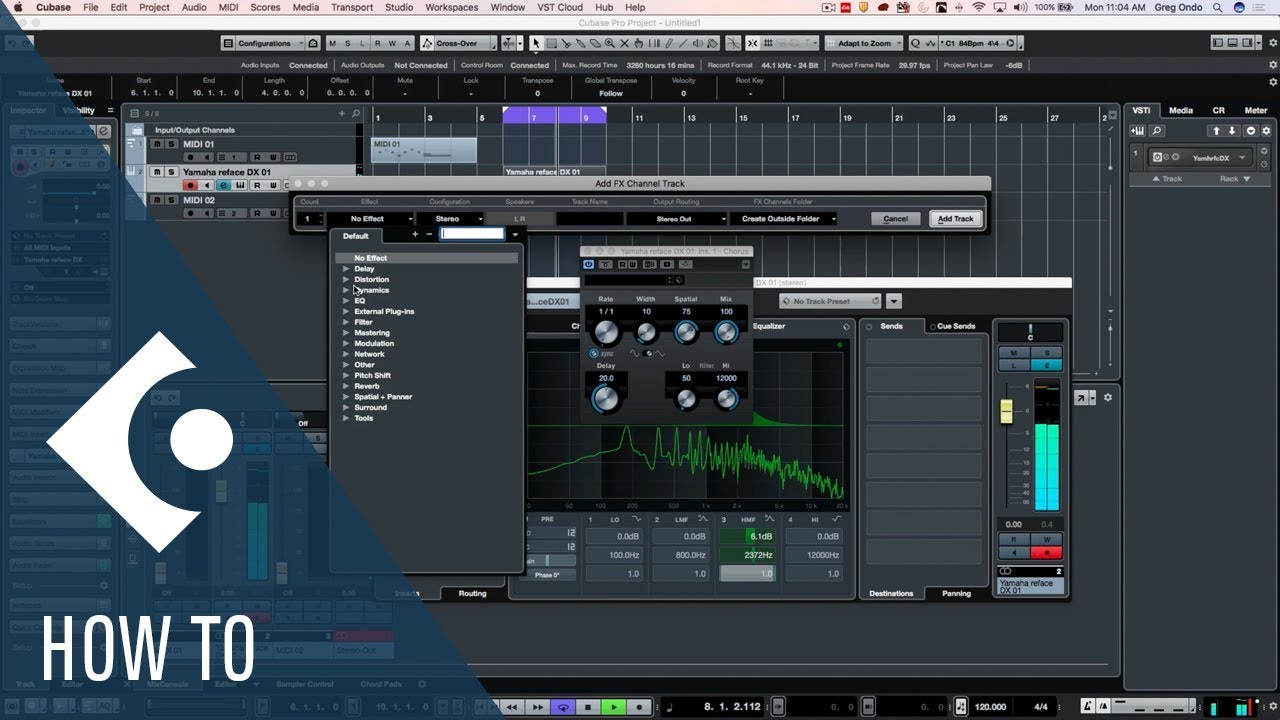Click Edit Channel Settings 'e' on Yamaha reface track
The height and width of the screenshot is (720, 1280).
click(x=224, y=185)
